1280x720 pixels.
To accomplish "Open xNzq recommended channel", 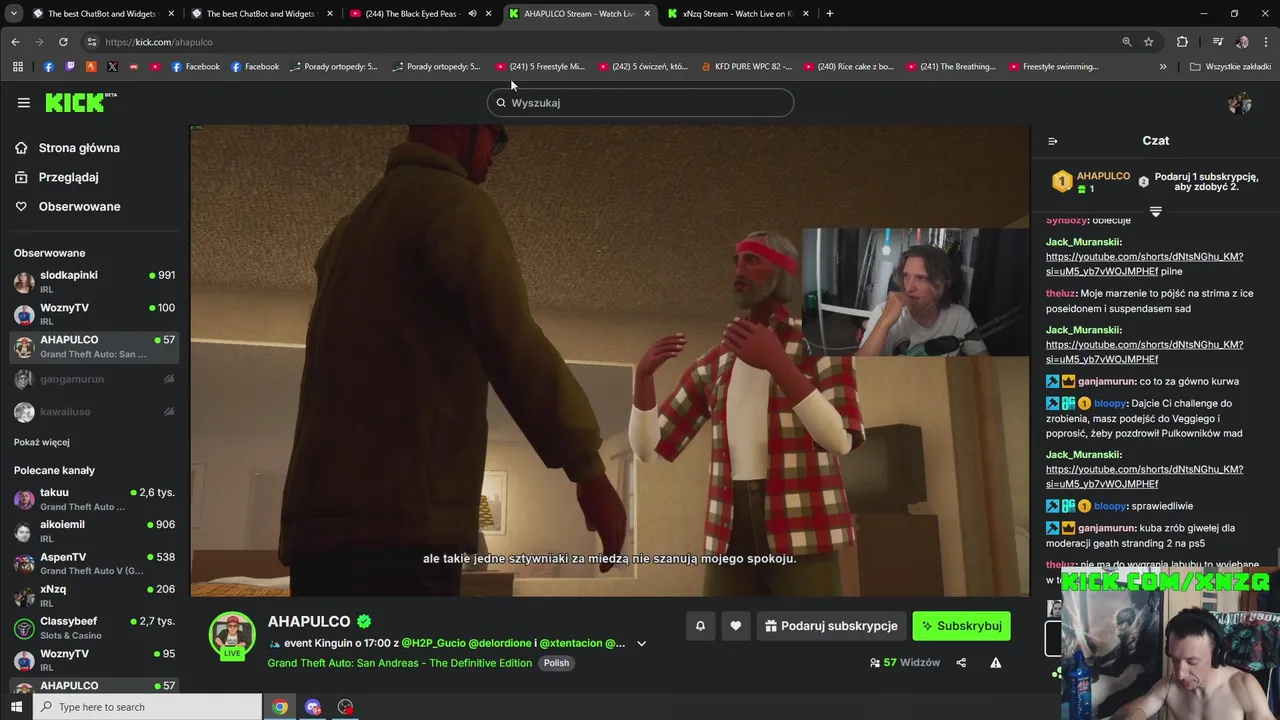I will 94,596.
